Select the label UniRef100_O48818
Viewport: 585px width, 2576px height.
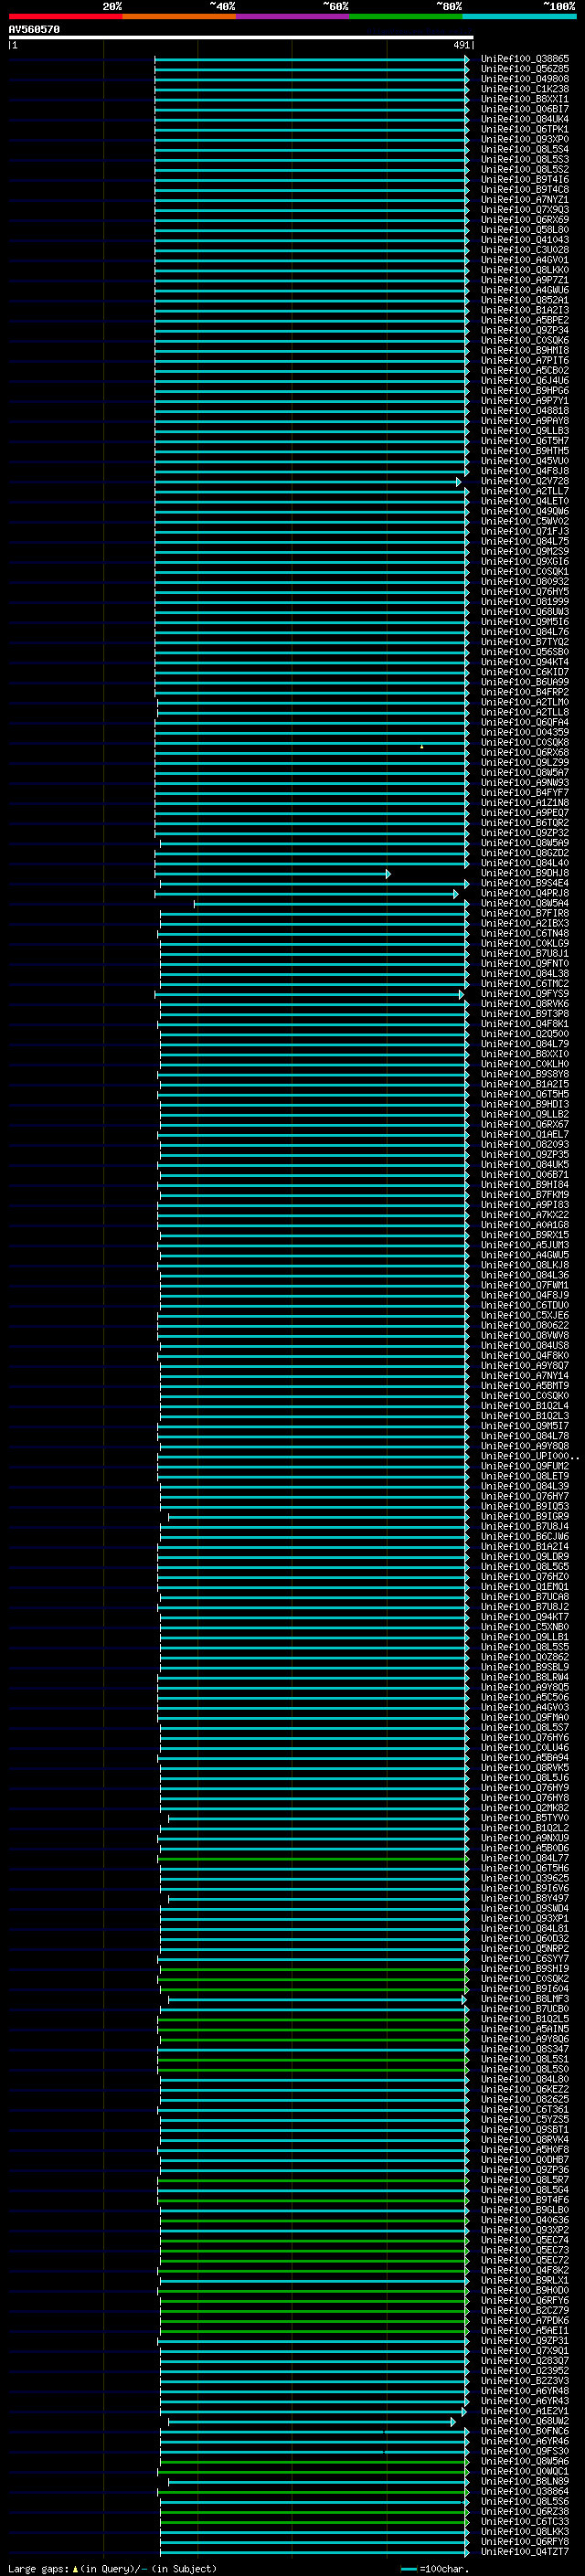click(x=525, y=411)
